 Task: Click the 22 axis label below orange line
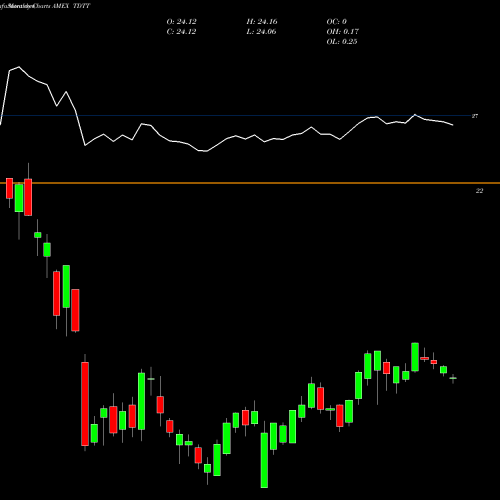click(479, 191)
